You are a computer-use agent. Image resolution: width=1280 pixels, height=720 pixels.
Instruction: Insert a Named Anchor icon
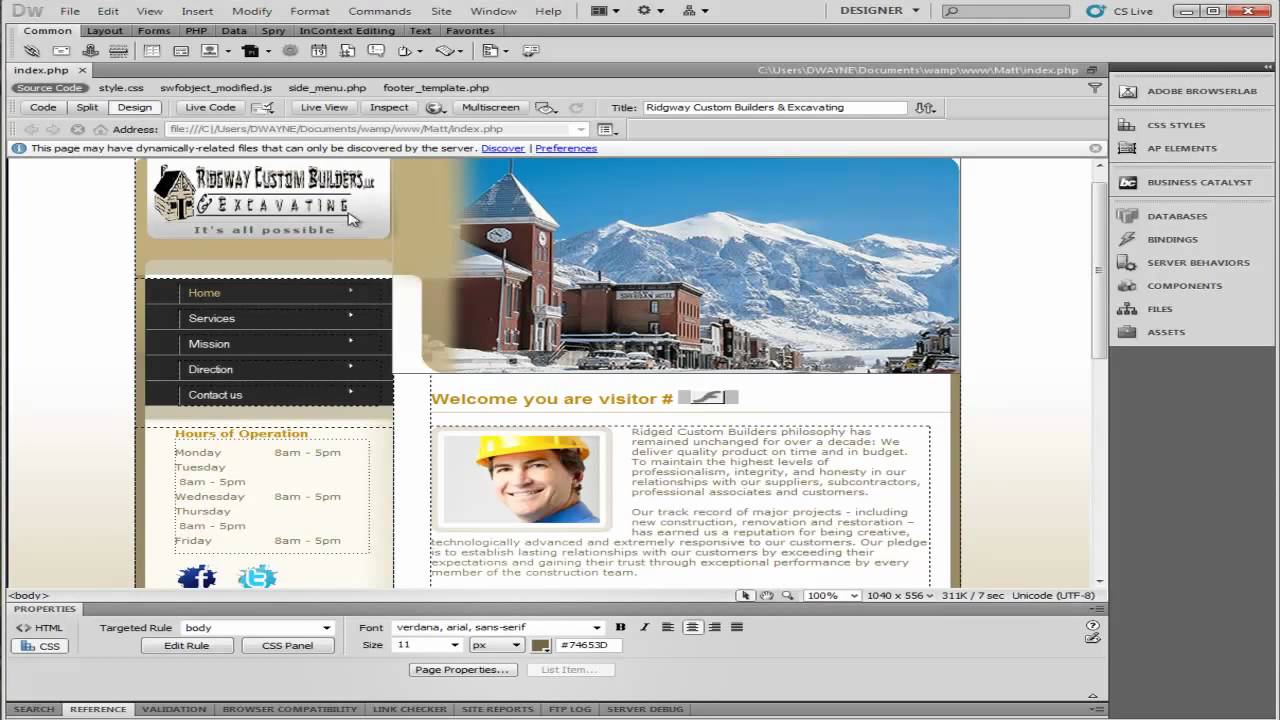tap(90, 50)
